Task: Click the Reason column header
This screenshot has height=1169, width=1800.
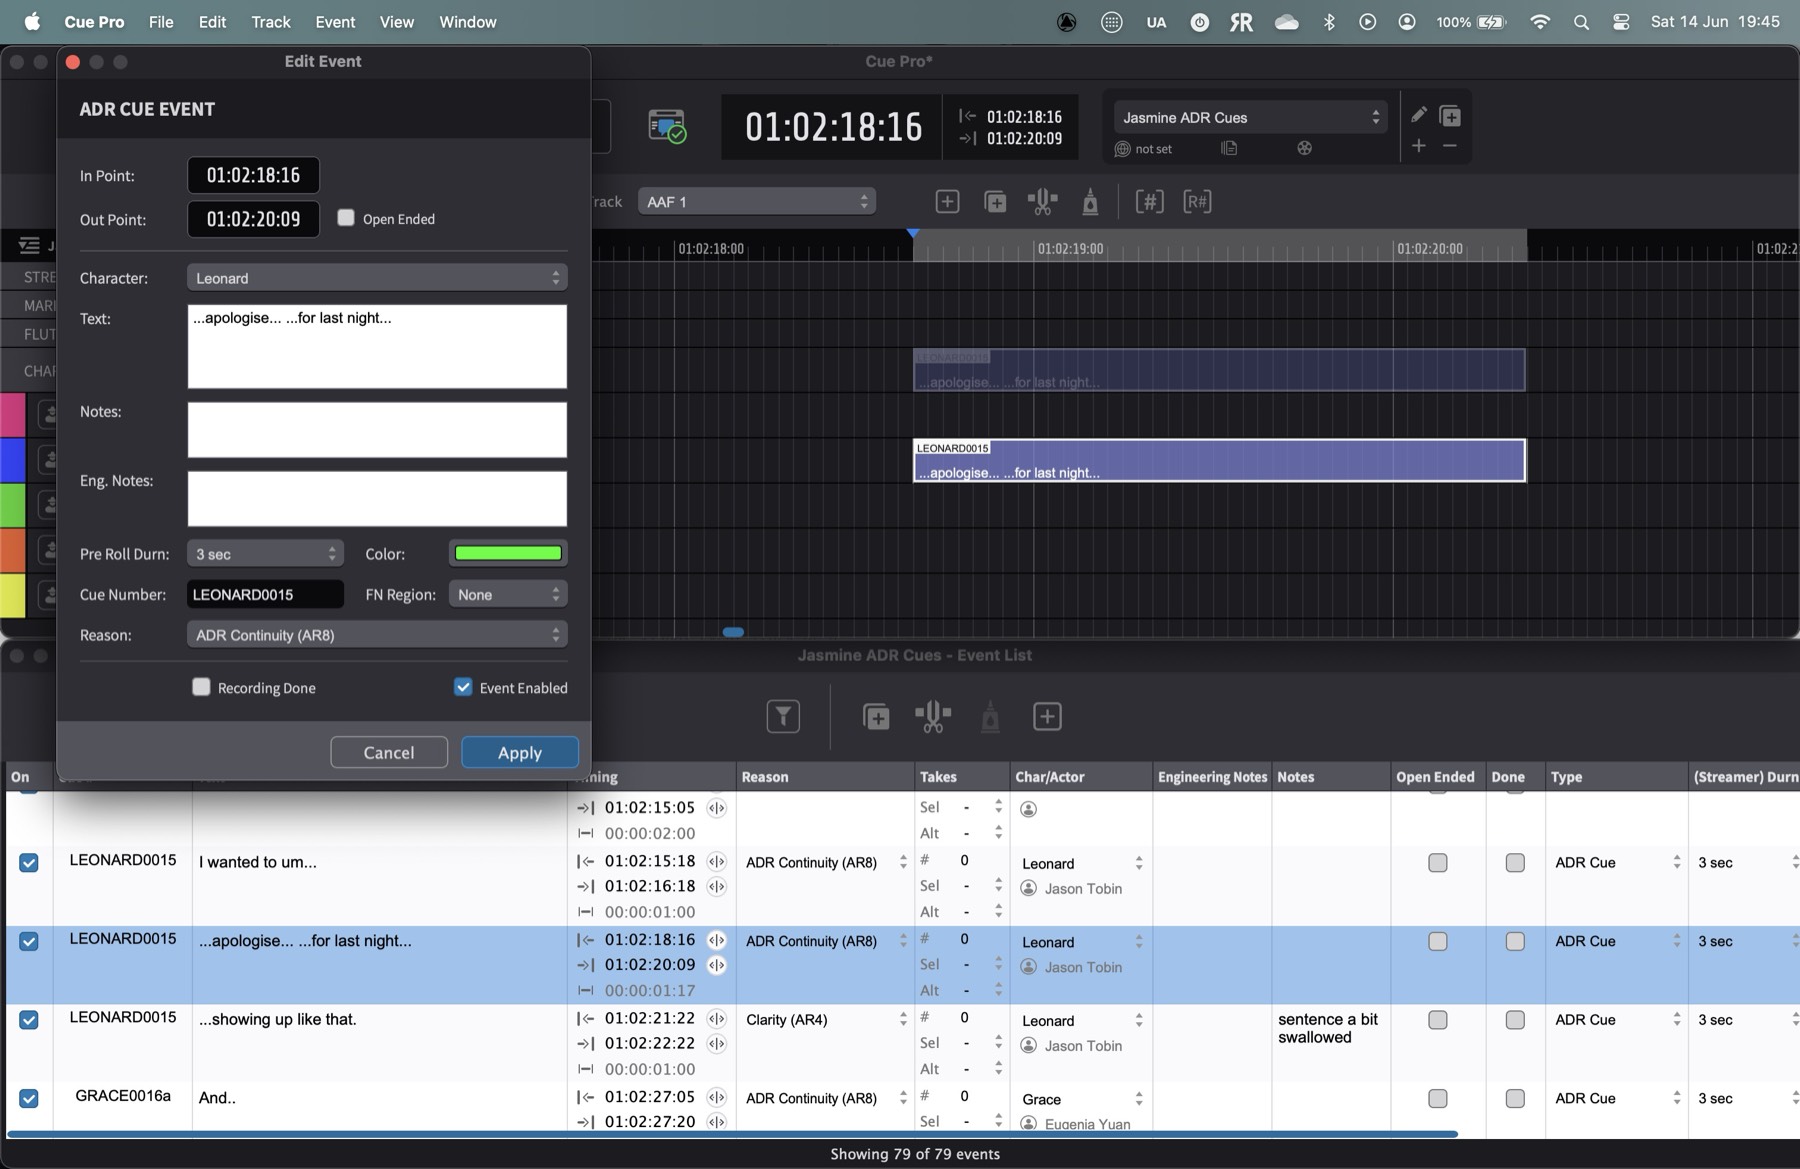Action: [824, 777]
